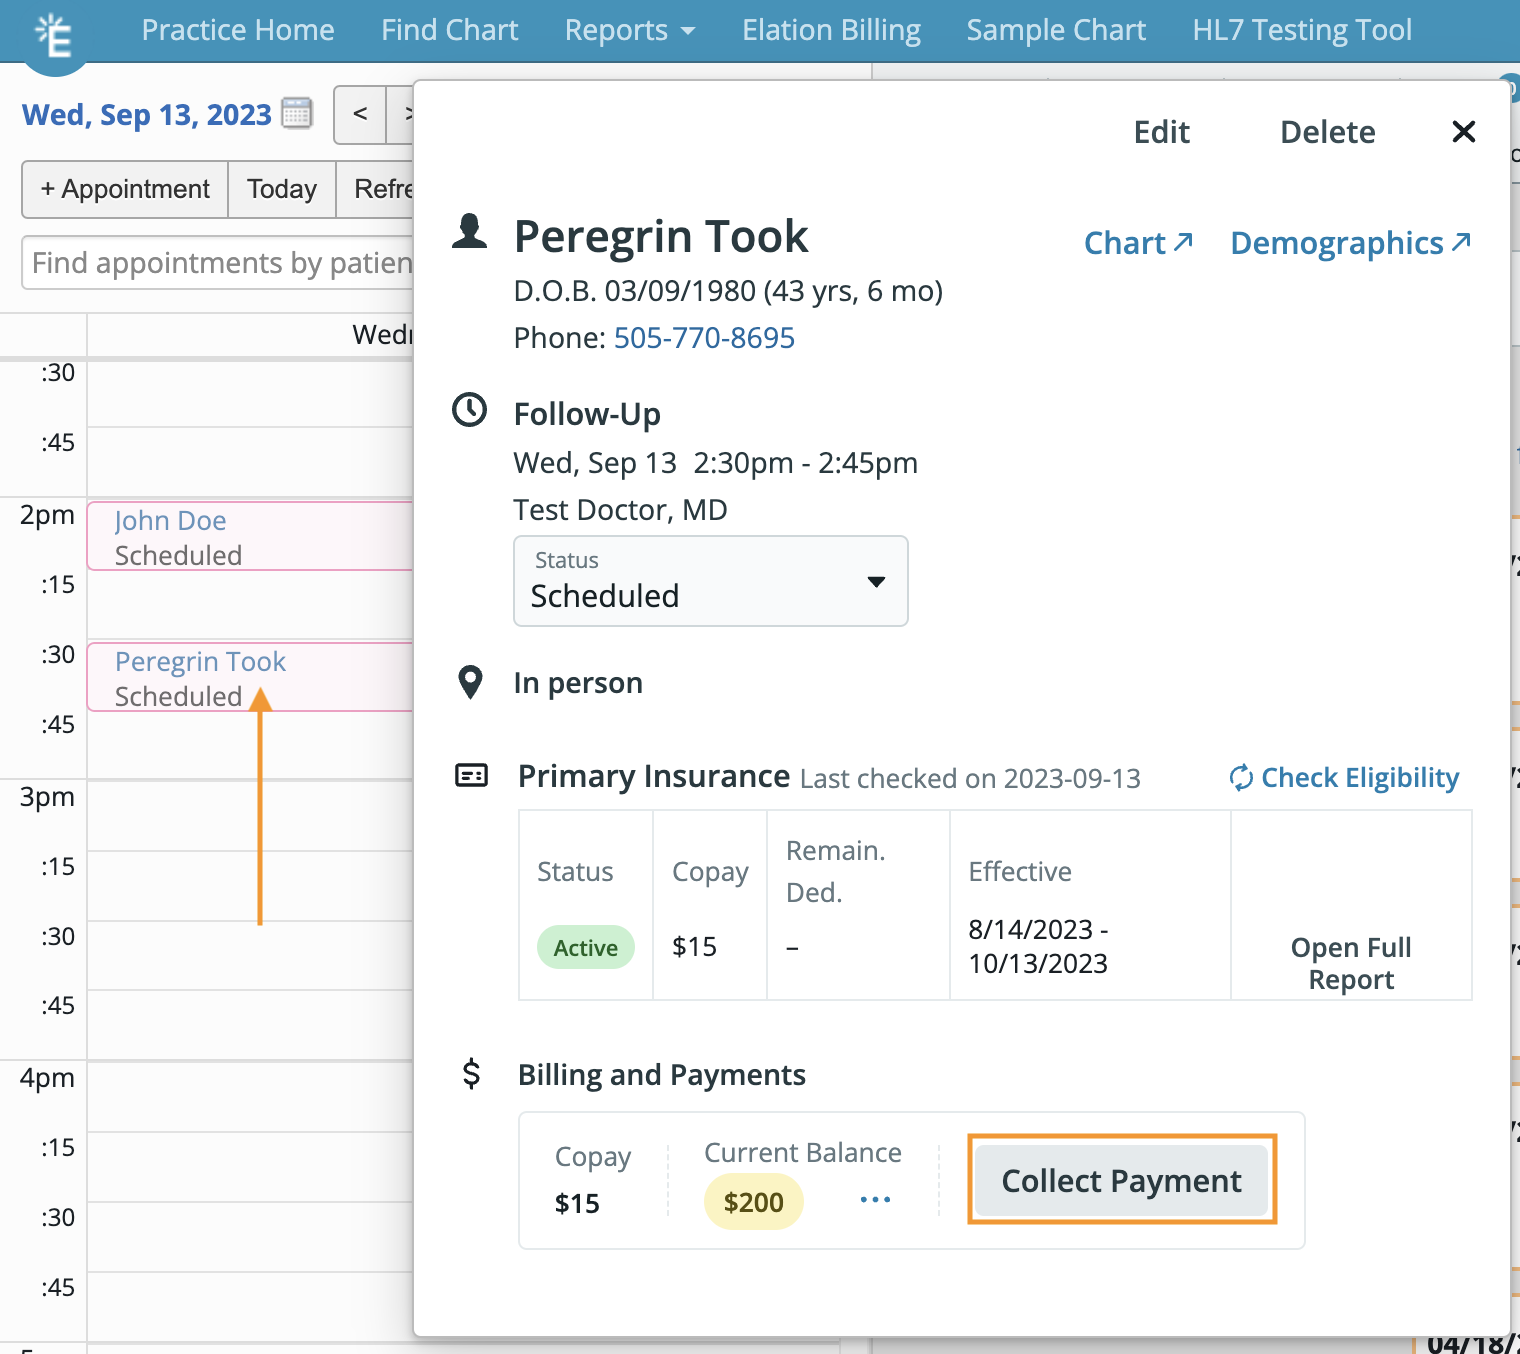Image resolution: width=1520 pixels, height=1354 pixels.
Task: Click Test Doctor, MD text
Action: coord(620,510)
